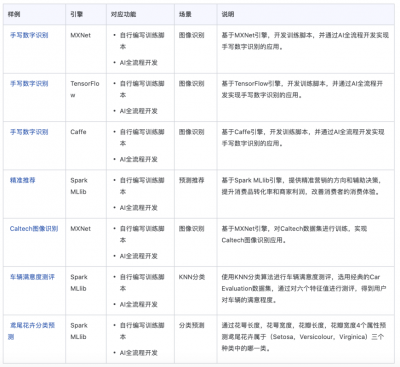The height and width of the screenshot is (367, 400).
Task: Select the 预测推荐 scenario cell
Action: click(191, 180)
